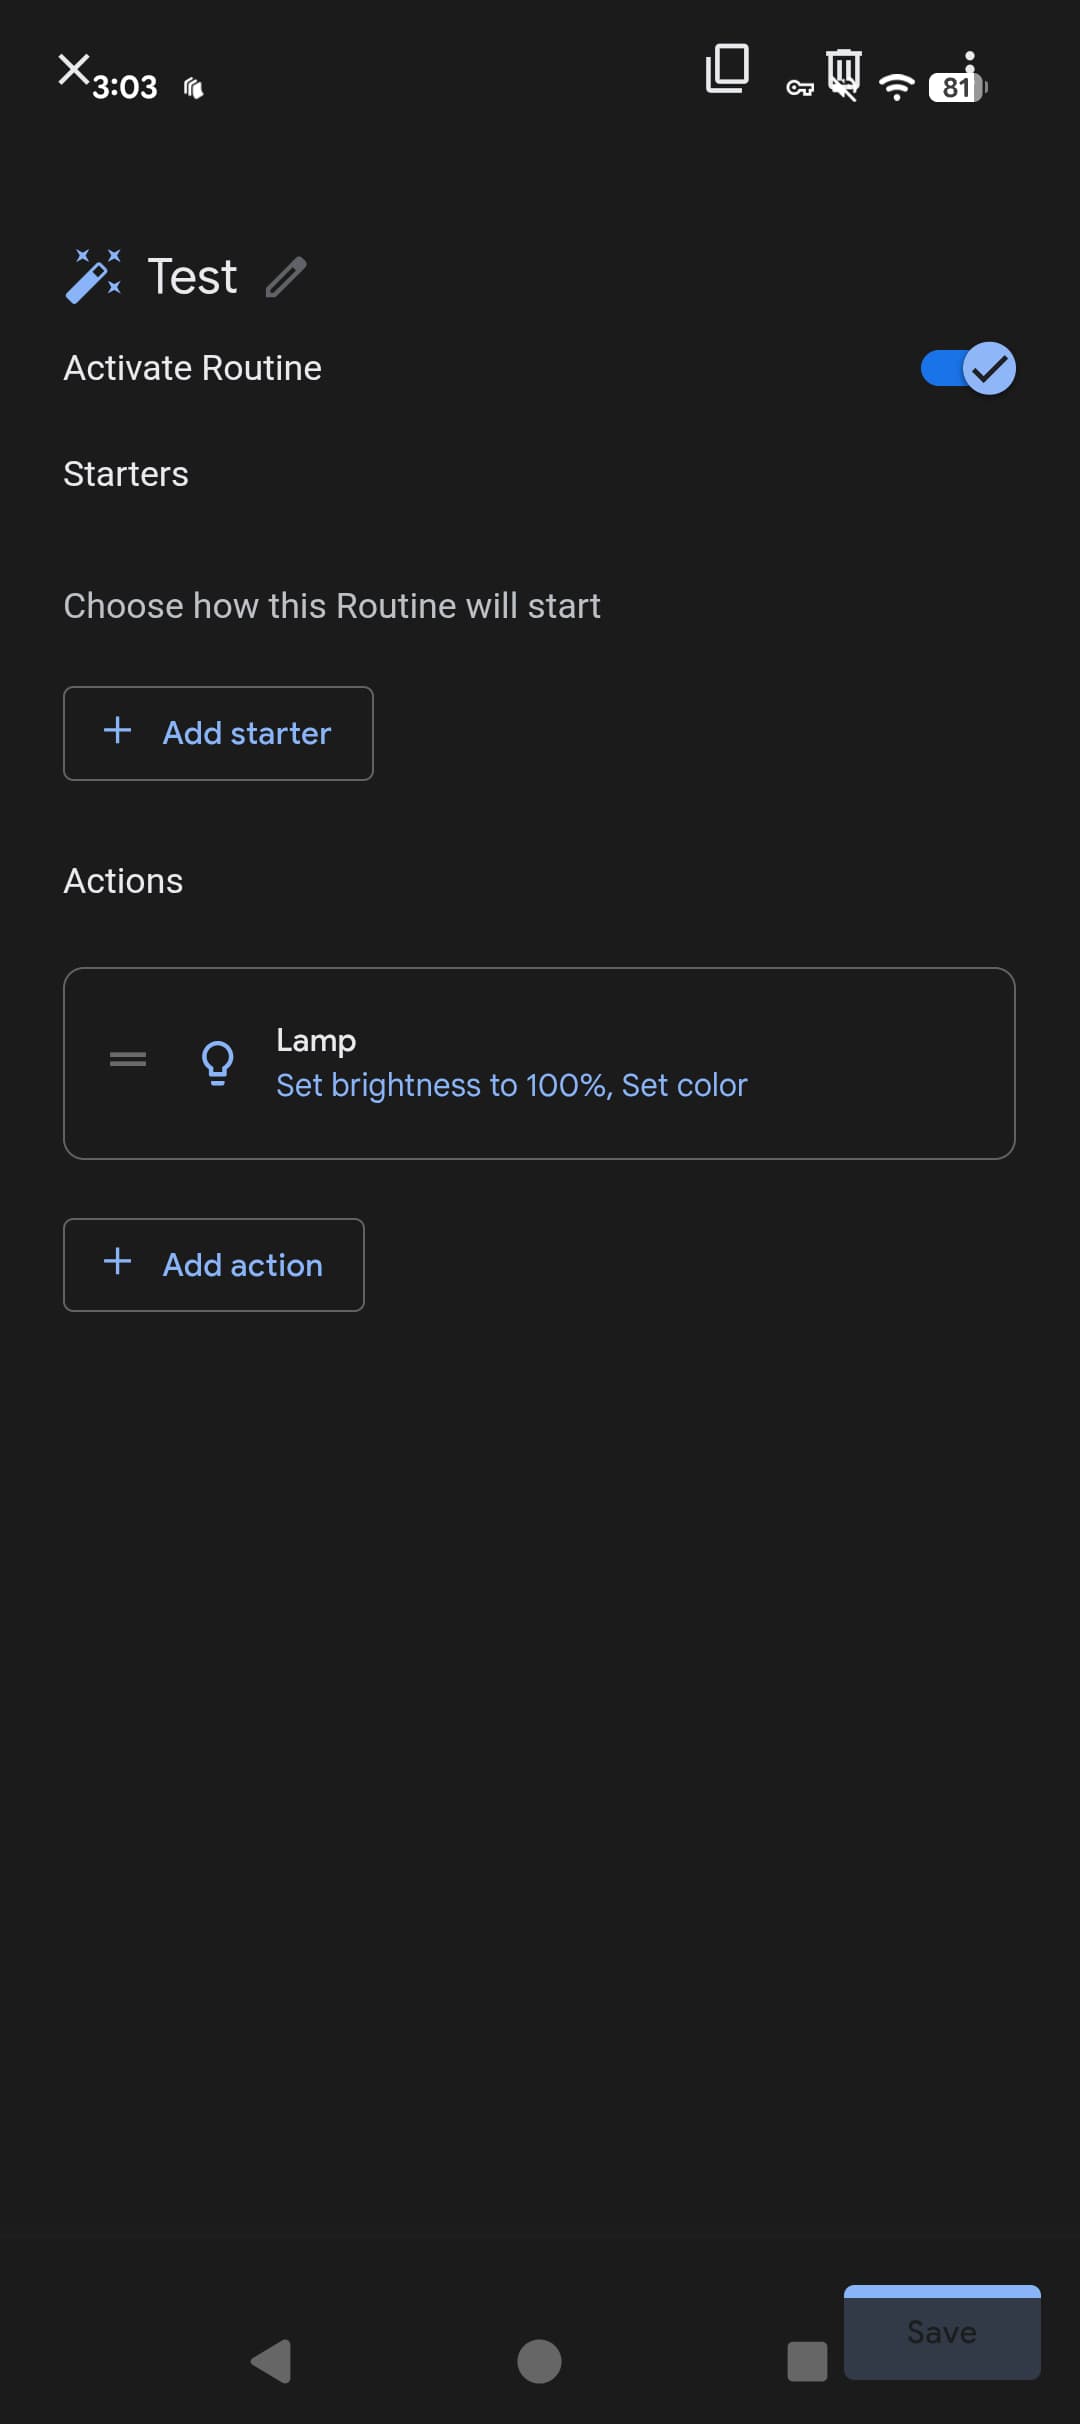
Task: Save the routine
Action: click(941, 2332)
